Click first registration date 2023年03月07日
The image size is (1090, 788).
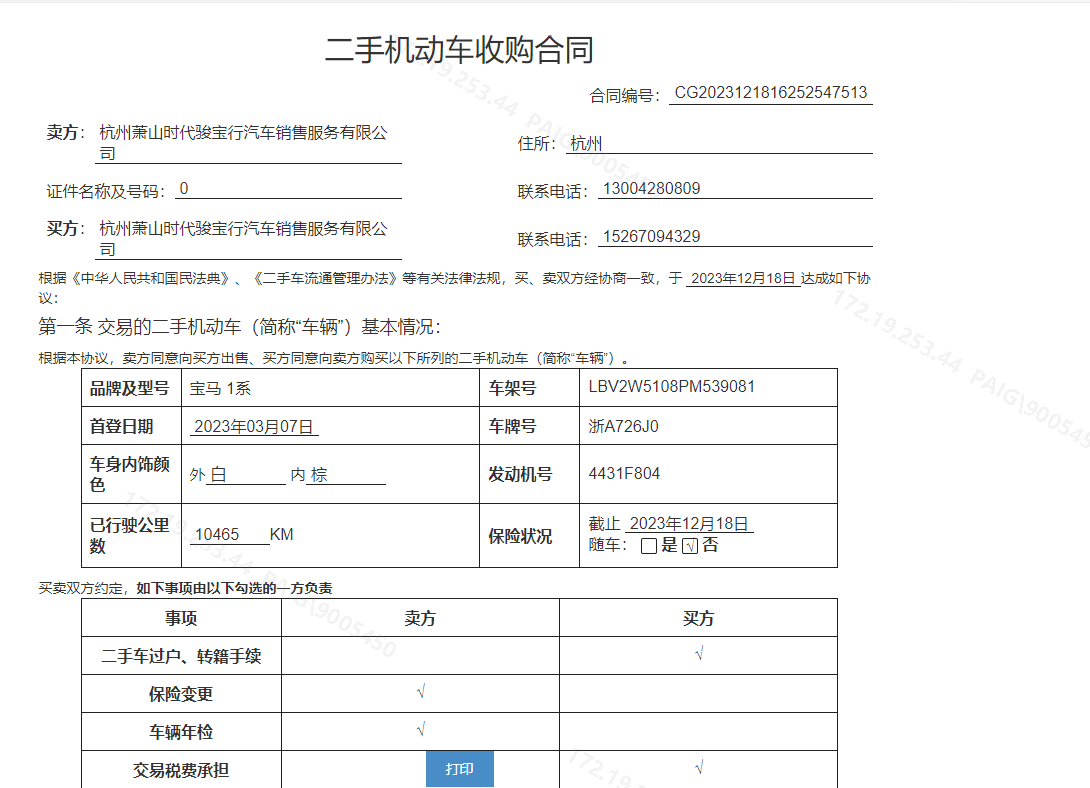[x=254, y=427]
